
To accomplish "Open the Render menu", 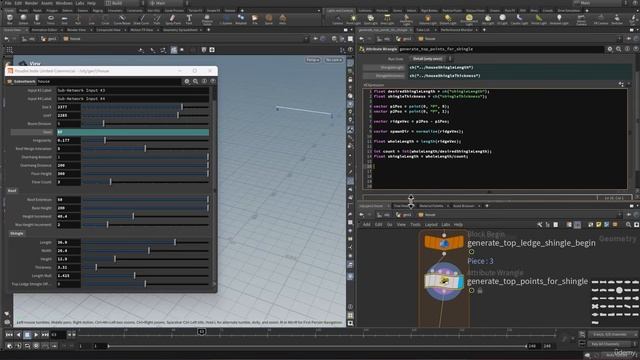I will tap(31, 3).
